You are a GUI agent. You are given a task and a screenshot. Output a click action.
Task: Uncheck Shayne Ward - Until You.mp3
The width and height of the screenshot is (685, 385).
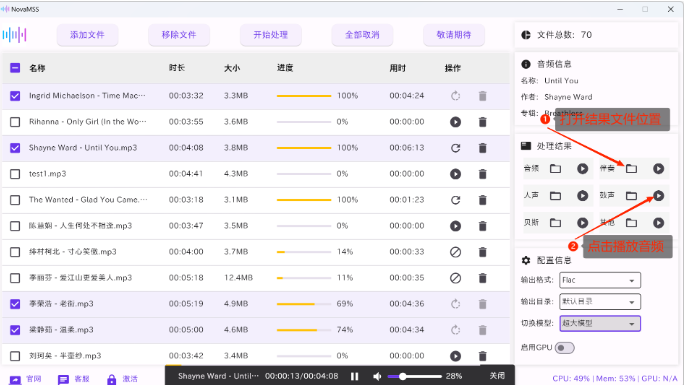click(x=15, y=148)
